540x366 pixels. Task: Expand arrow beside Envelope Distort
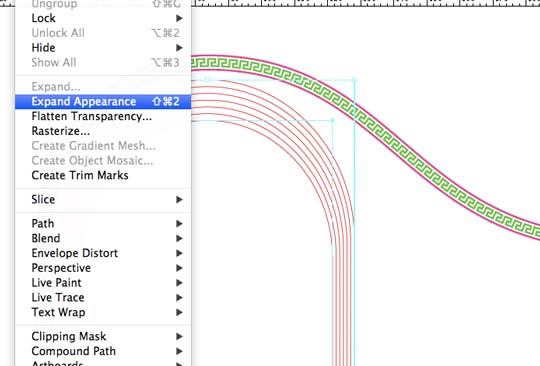pos(179,253)
